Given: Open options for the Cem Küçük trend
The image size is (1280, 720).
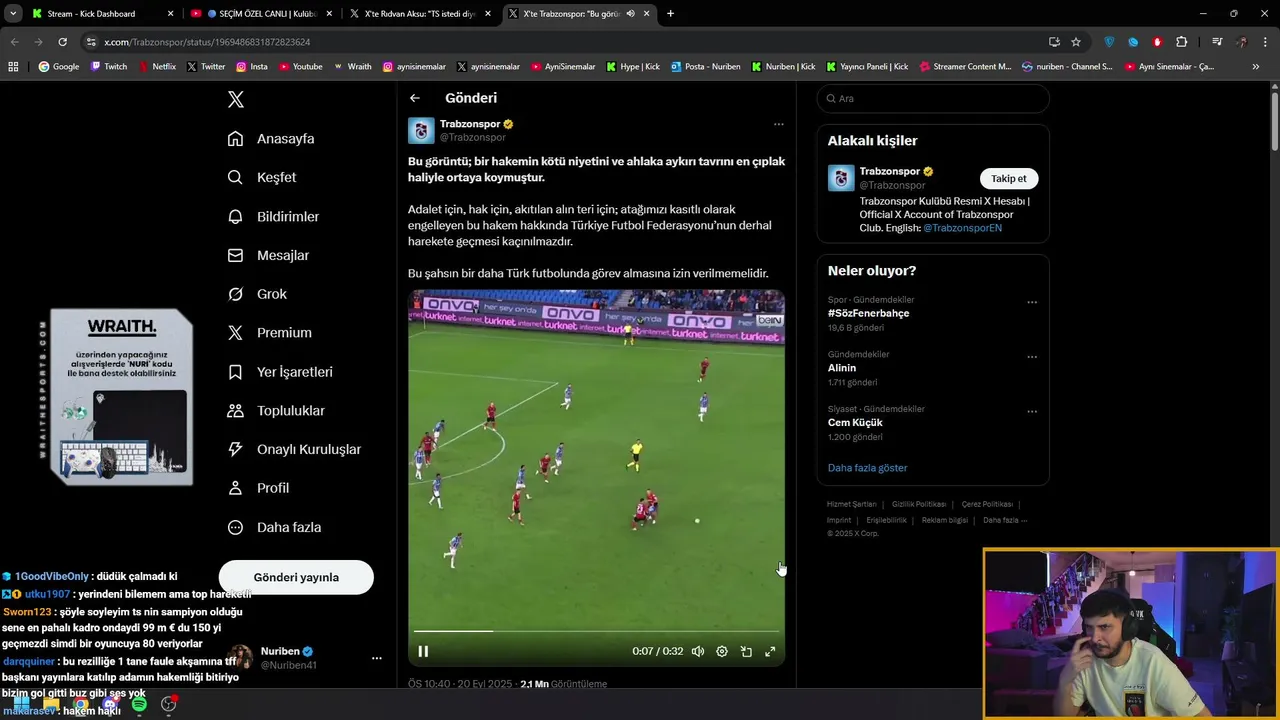Looking at the screenshot, I should pos(1032,411).
